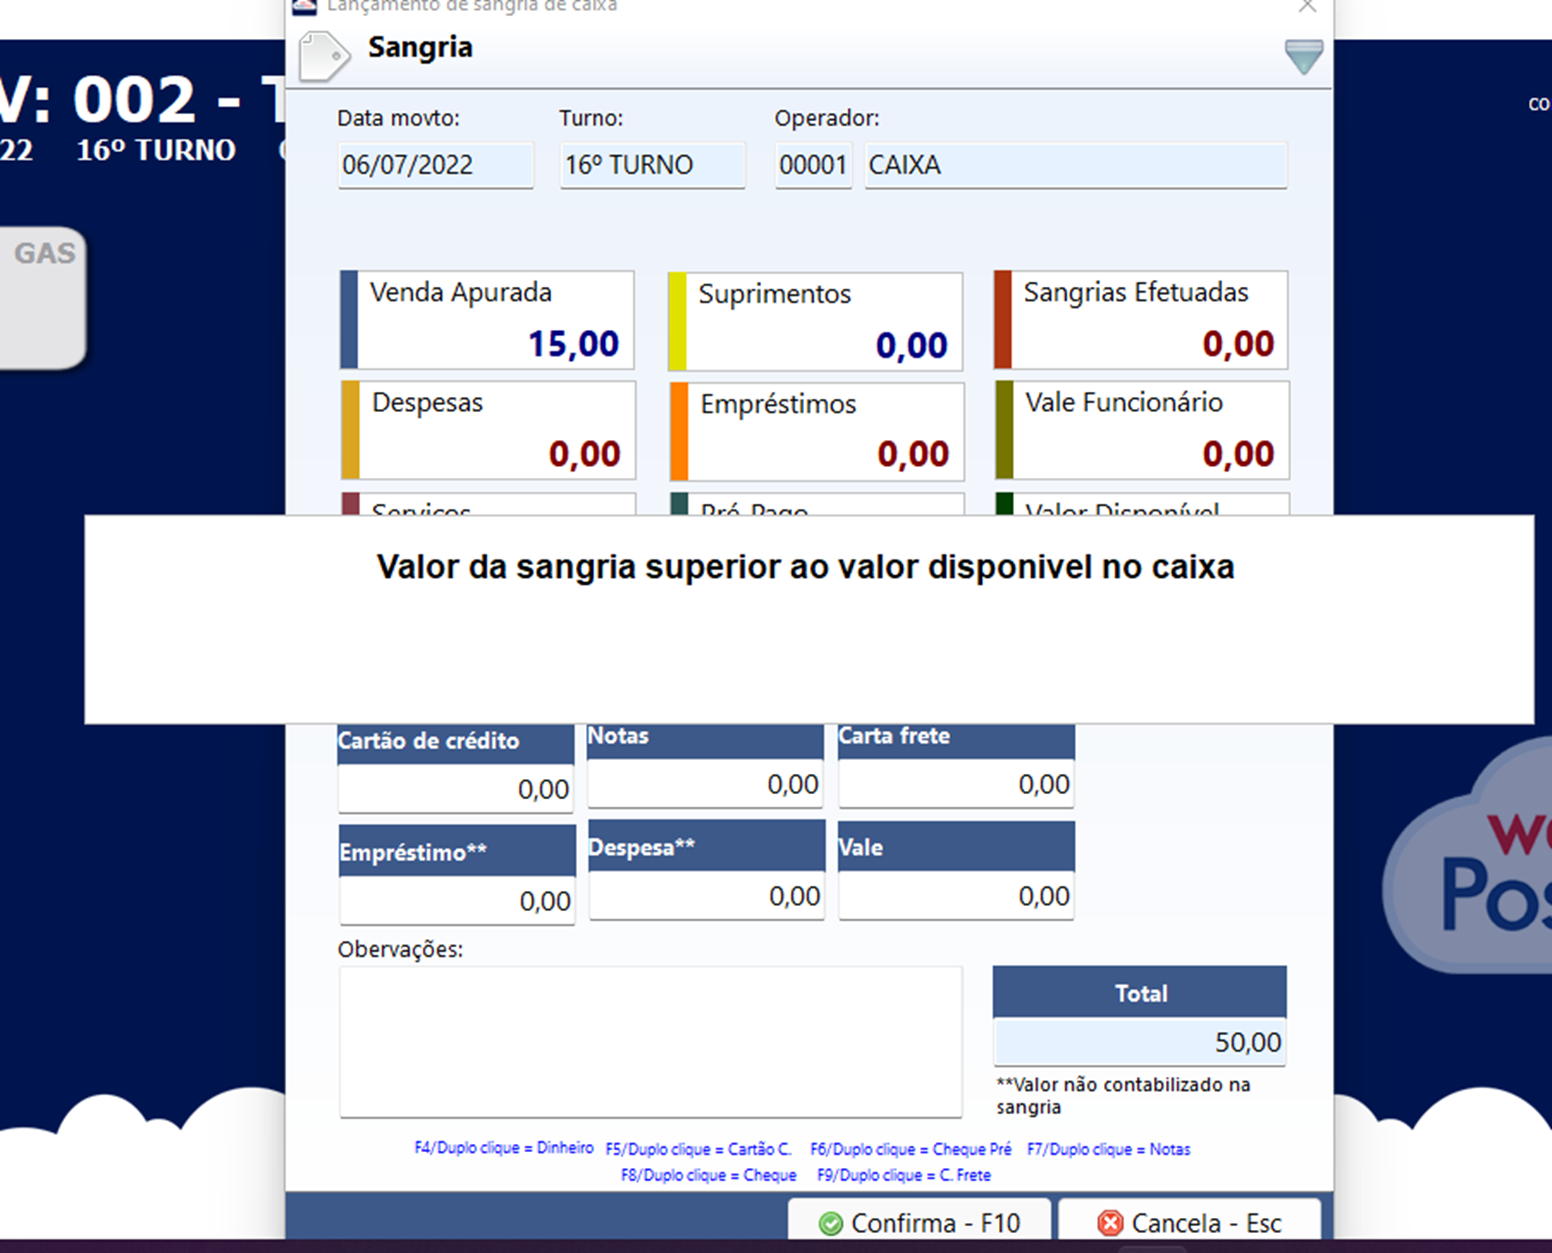Click the GAS button in background window
Viewport: 1552px width, 1253px height.
[x=43, y=297]
